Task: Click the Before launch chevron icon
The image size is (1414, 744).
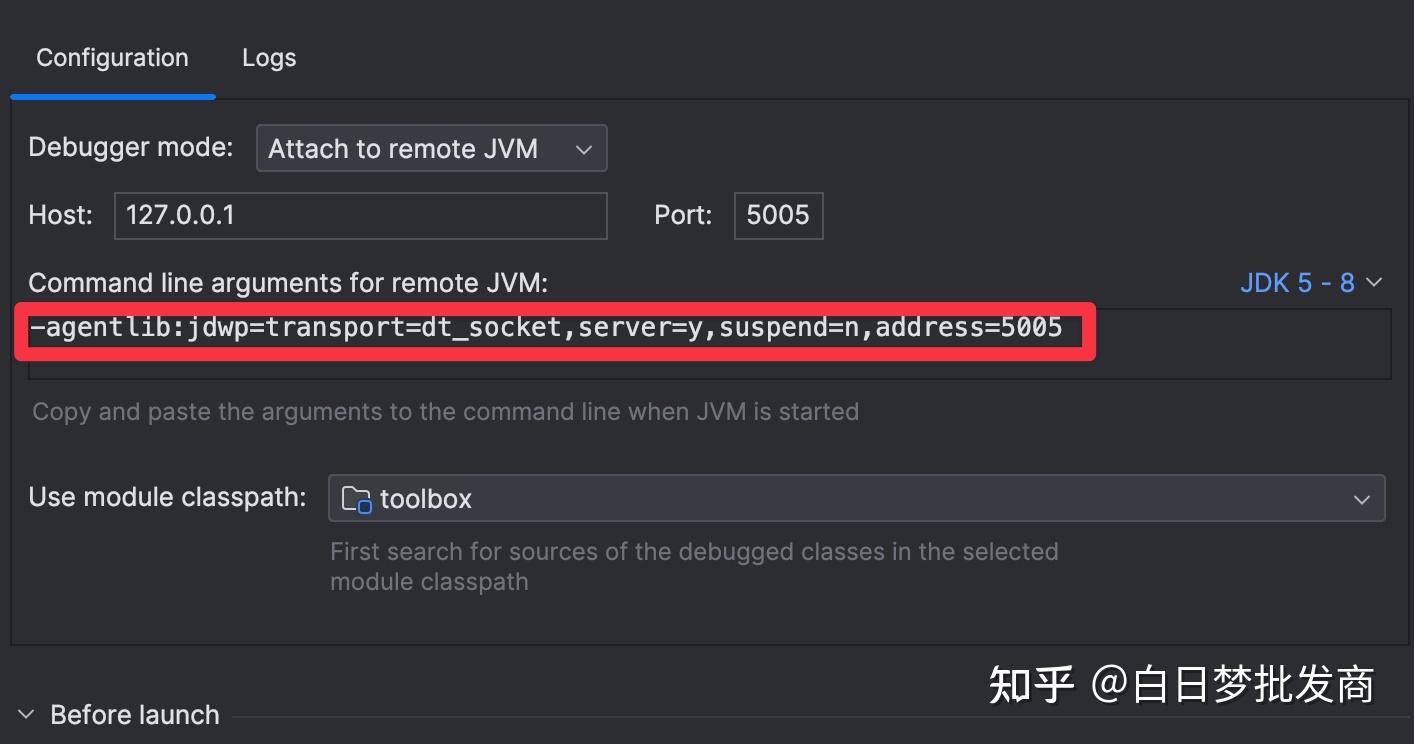Action: point(25,713)
